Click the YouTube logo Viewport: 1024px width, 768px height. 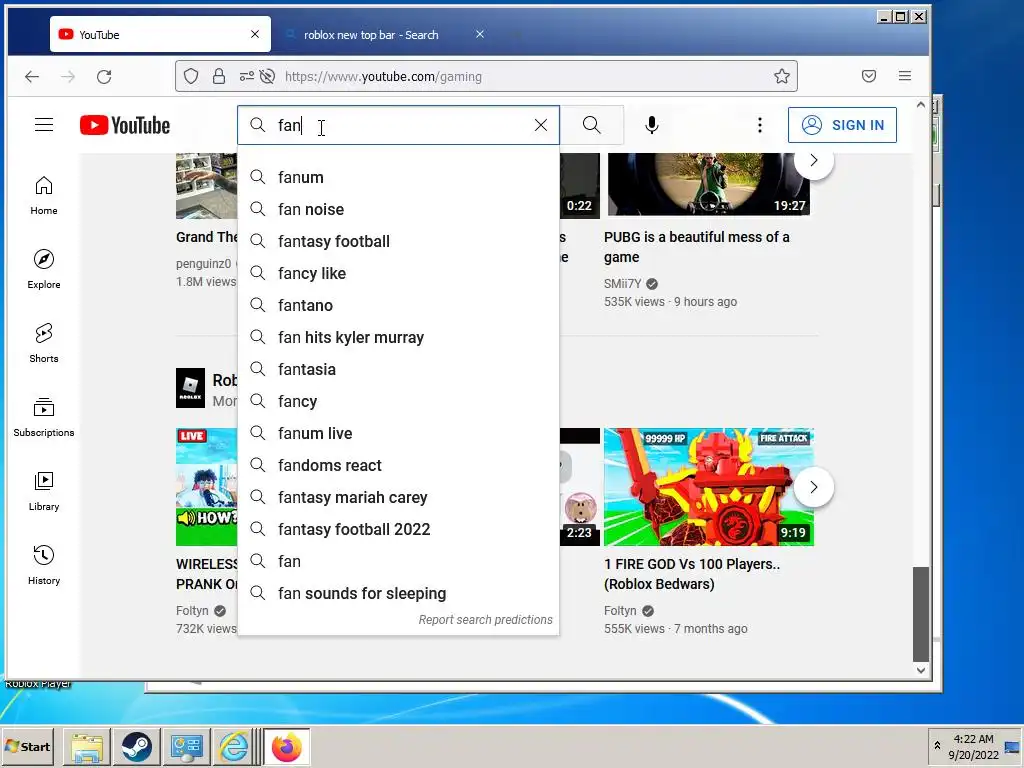[x=125, y=125]
